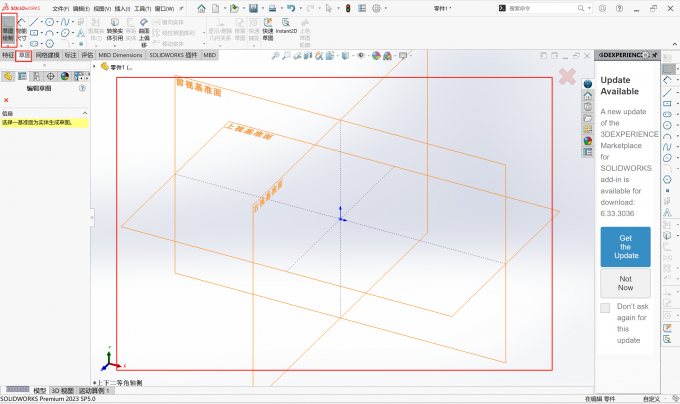Click the Rebuild traffic light icon

(348, 8)
